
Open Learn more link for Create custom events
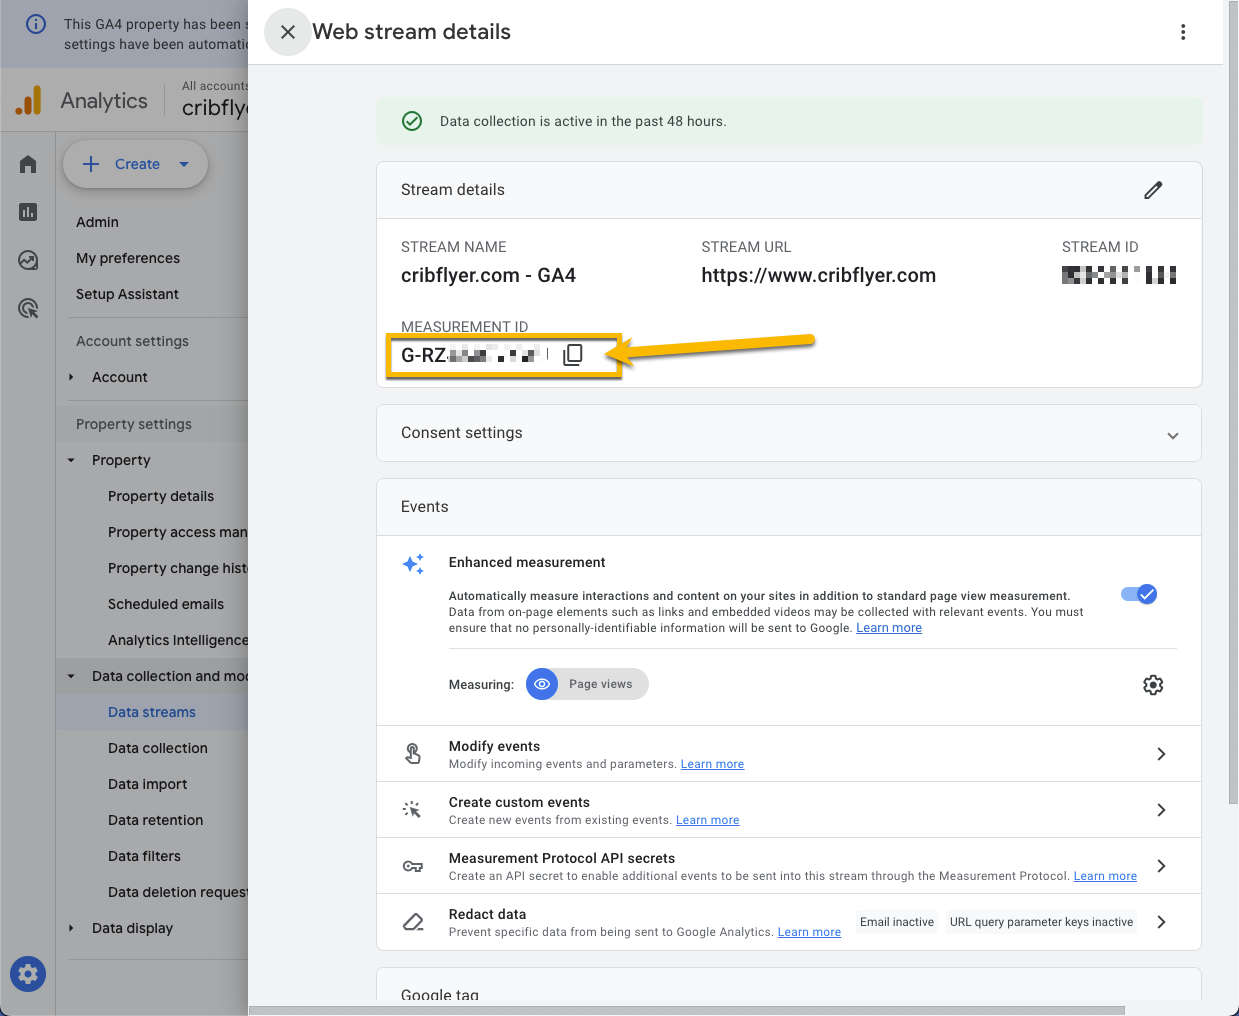(708, 820)
